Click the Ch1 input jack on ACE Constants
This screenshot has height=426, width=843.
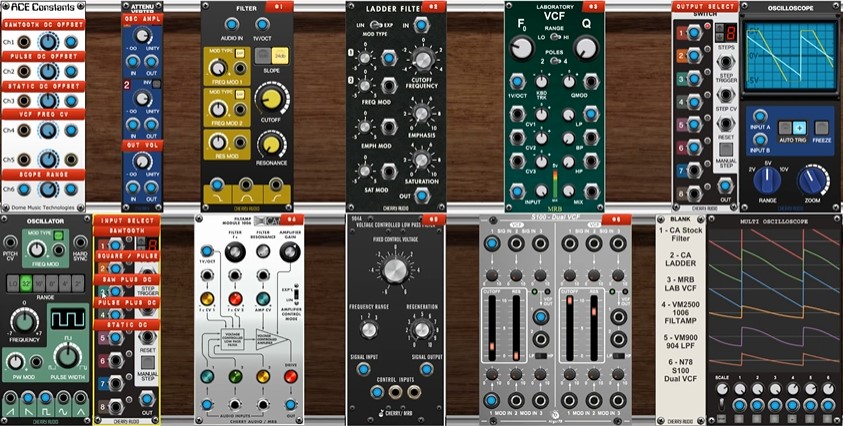pos(24,41)
